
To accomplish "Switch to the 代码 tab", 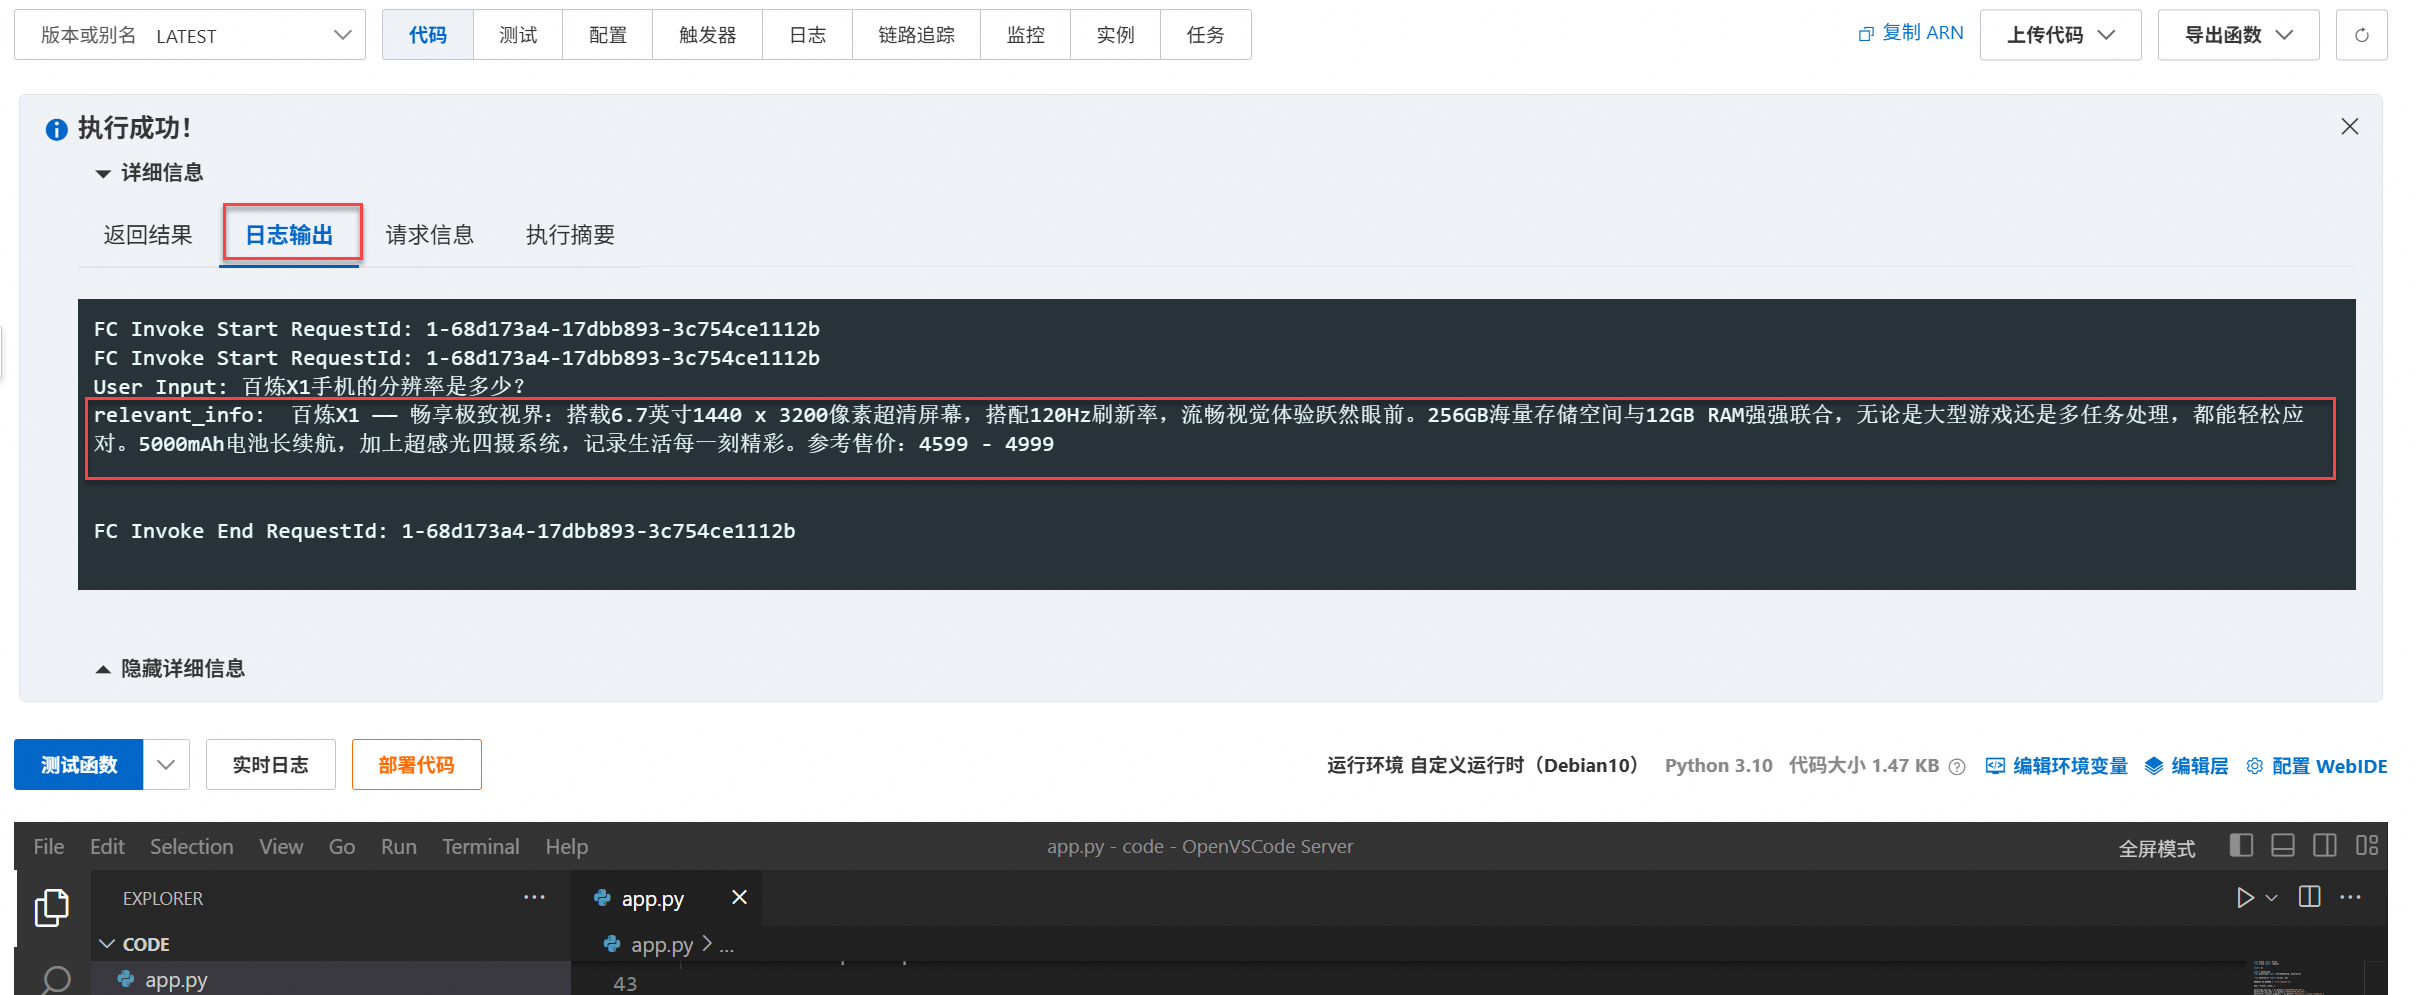I will tap(428, 35).
